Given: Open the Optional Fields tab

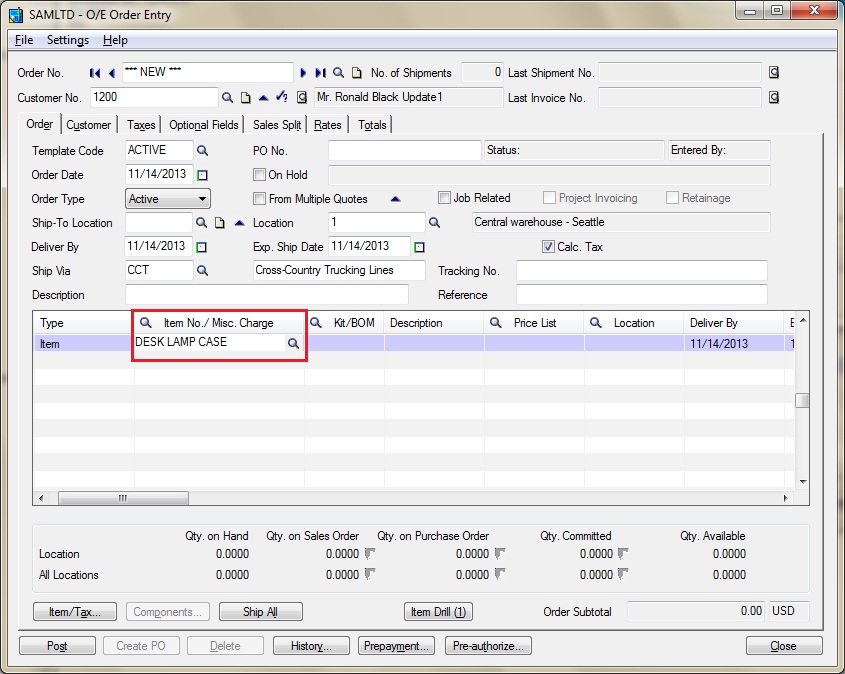Looking at the screenshot, I should point(204,125).
